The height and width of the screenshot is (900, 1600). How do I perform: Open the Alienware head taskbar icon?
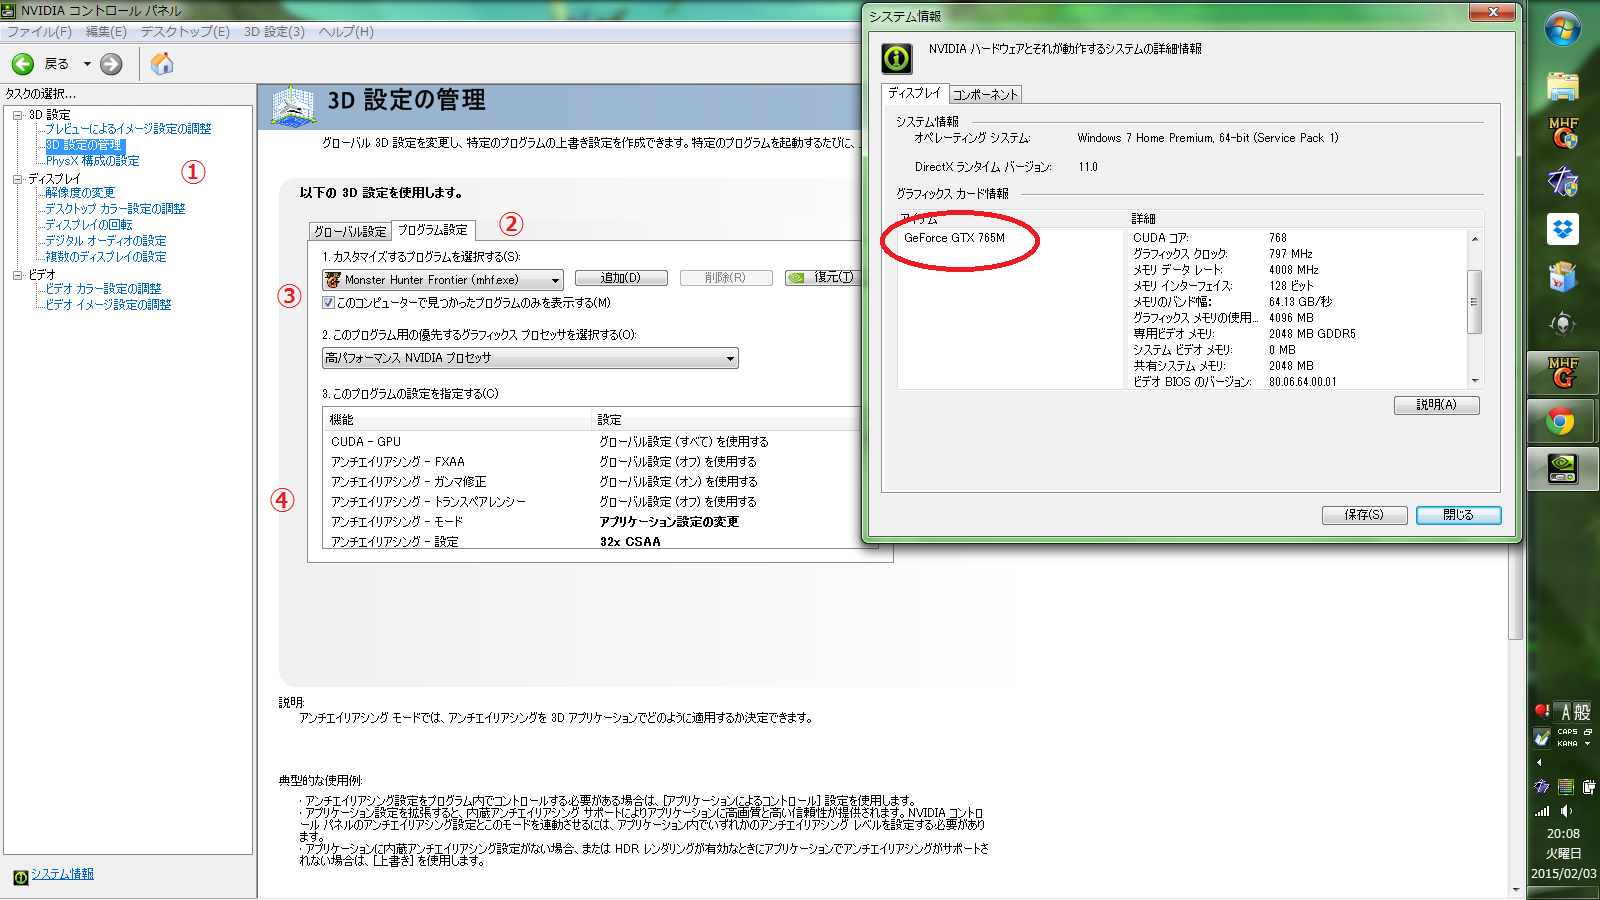(x=1563, y=324)
